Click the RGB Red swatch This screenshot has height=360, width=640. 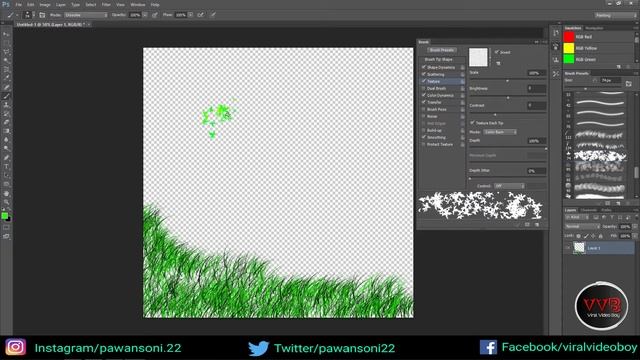[x=569, y=36]
